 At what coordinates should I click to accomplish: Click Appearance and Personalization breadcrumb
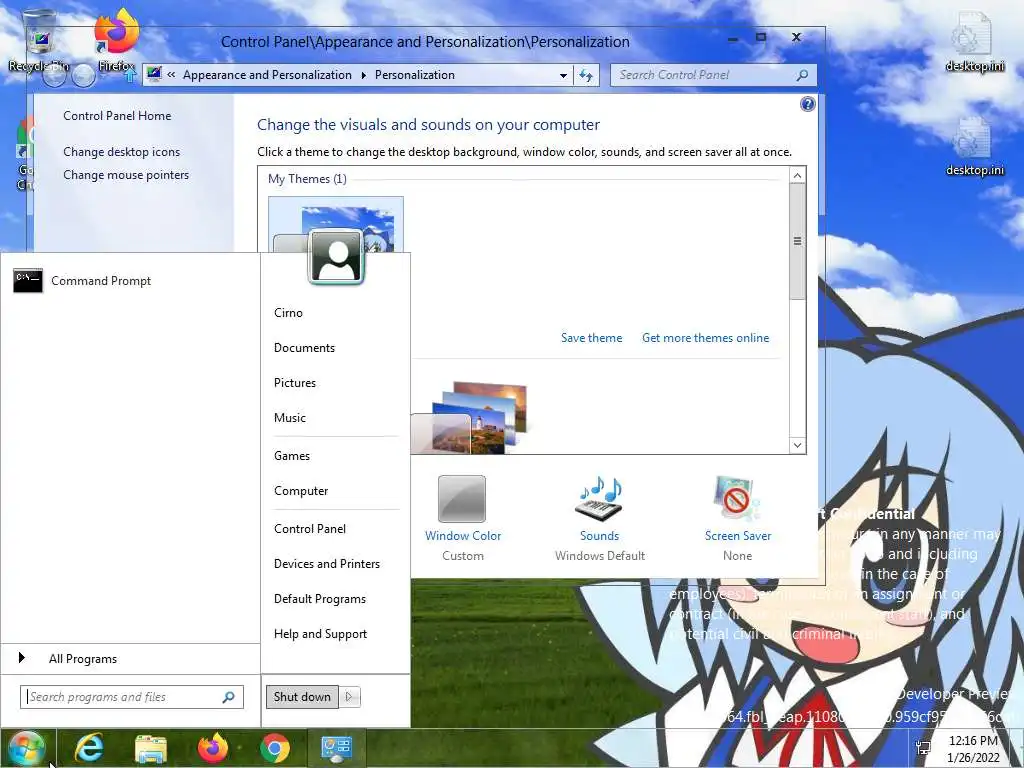click(267, 75)
